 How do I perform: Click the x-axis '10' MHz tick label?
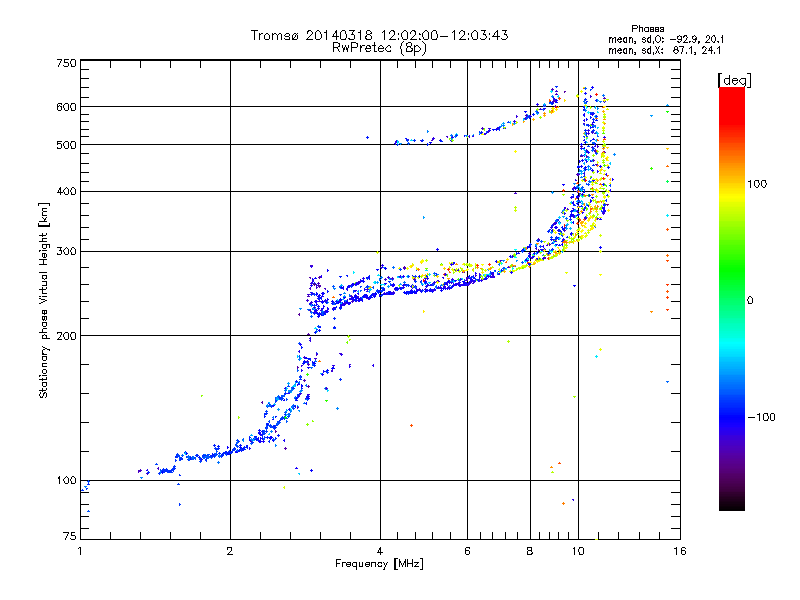click(x=578, y=551)
